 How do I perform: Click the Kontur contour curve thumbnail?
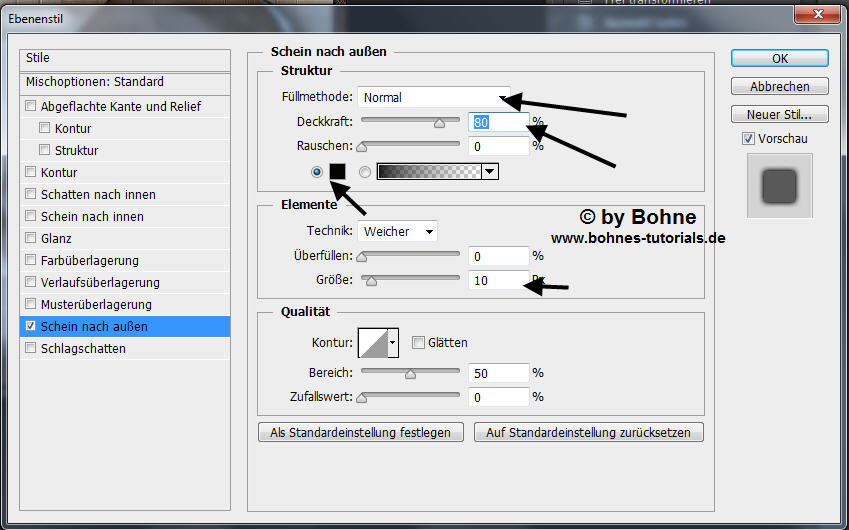coord(372,343)
